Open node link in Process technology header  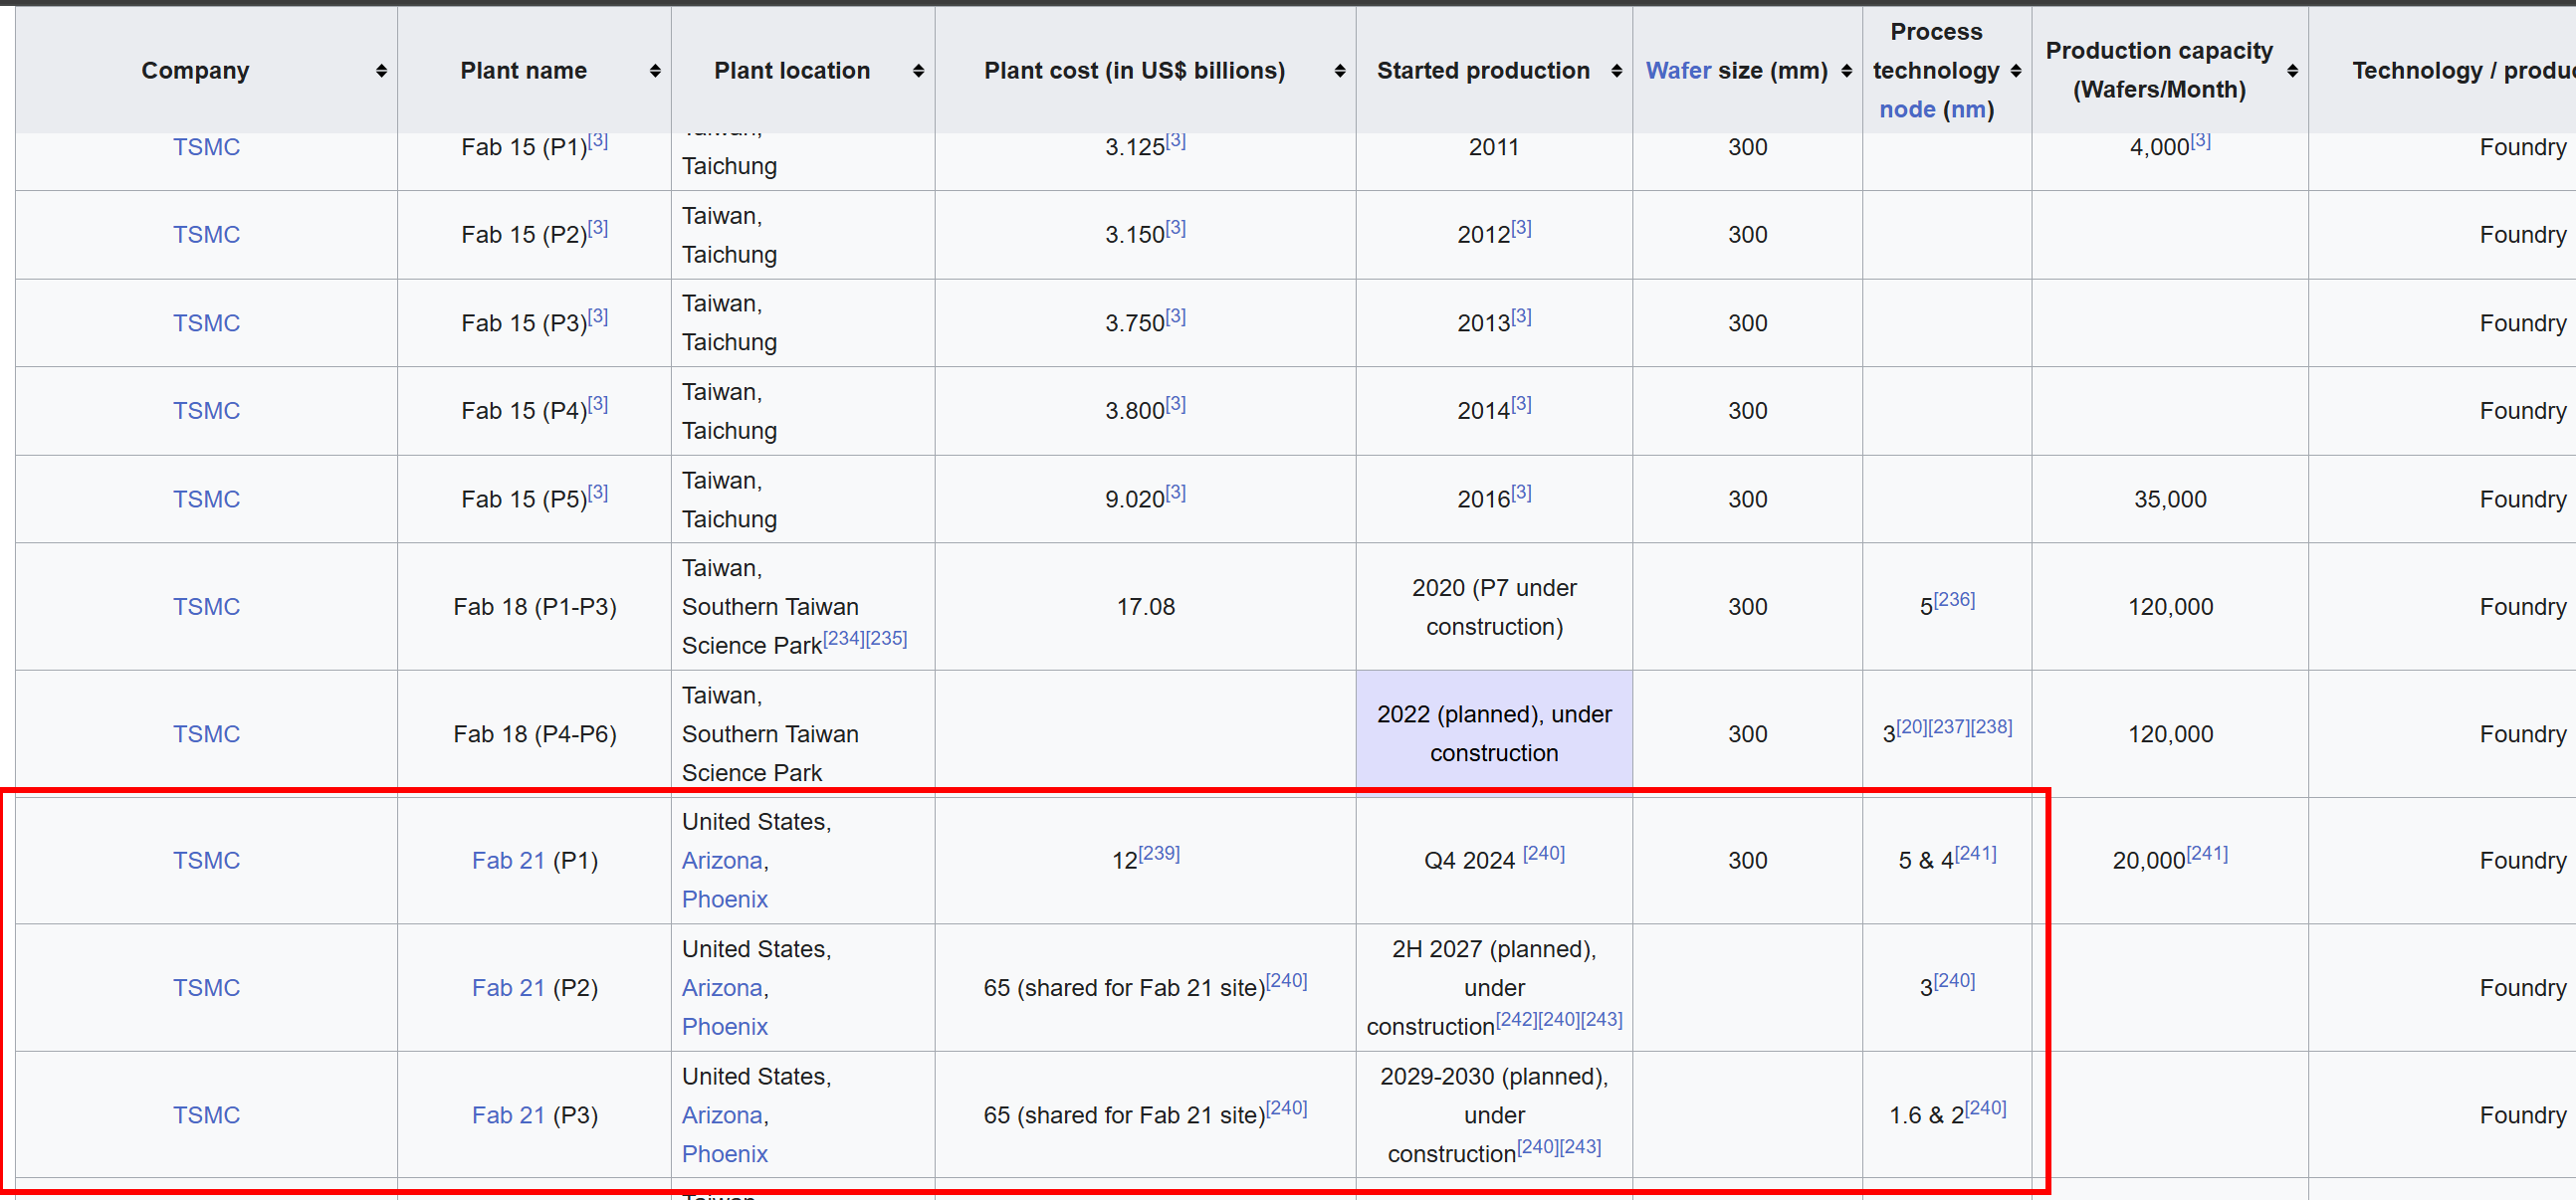pyautogui.click(x=1906, y=110)
